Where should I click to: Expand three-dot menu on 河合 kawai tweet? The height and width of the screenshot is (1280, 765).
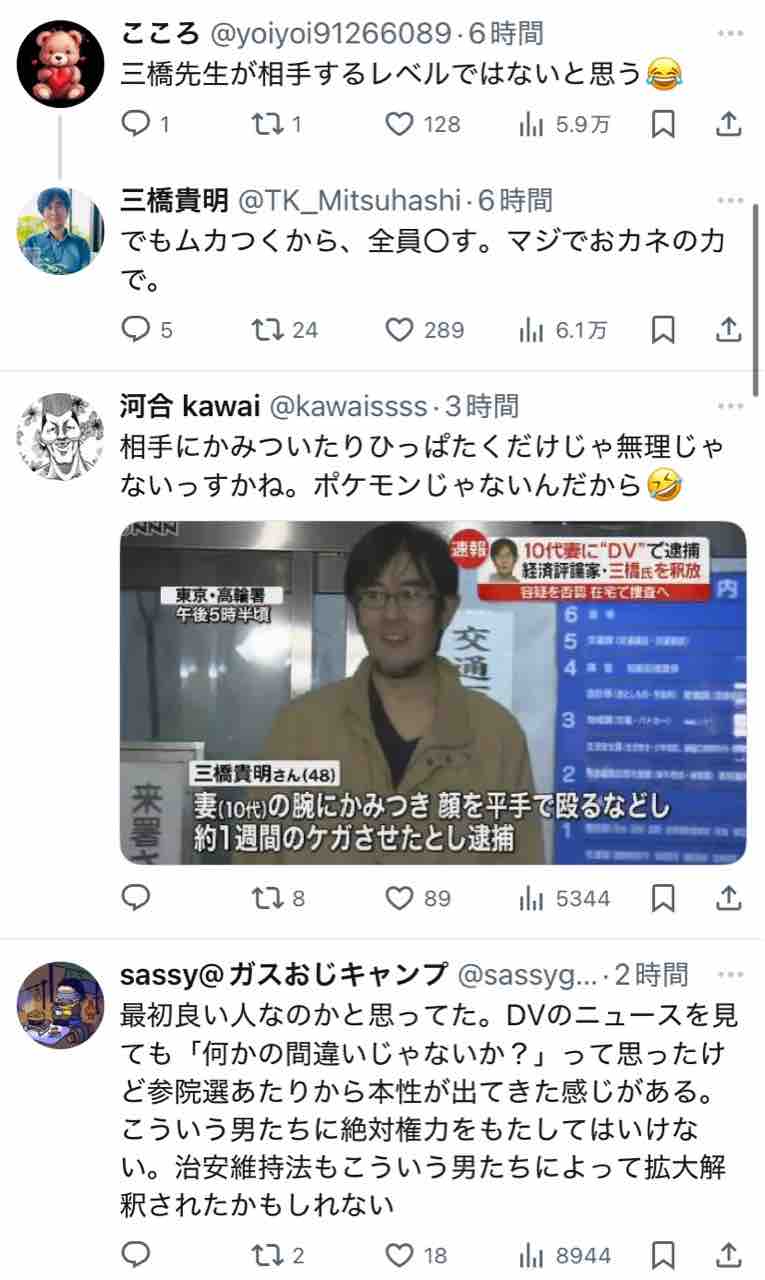pos(730,406)
